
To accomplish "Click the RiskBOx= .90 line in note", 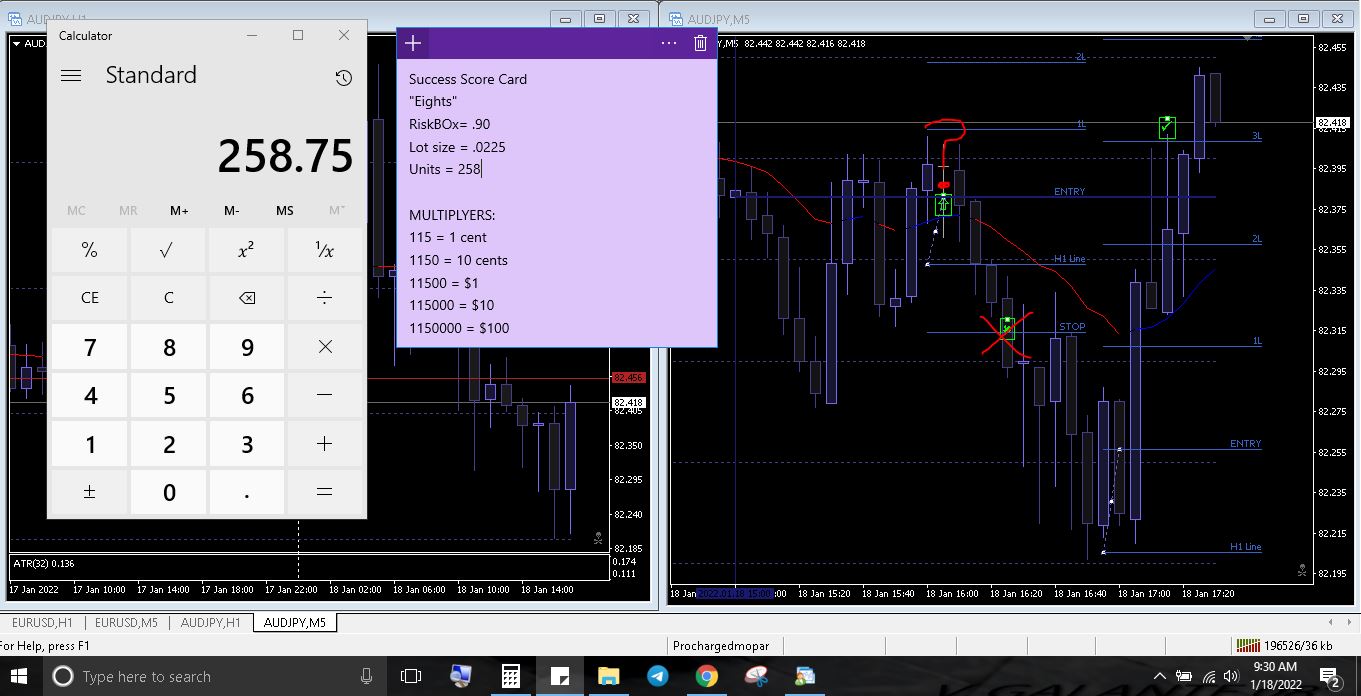I will 449,125.
